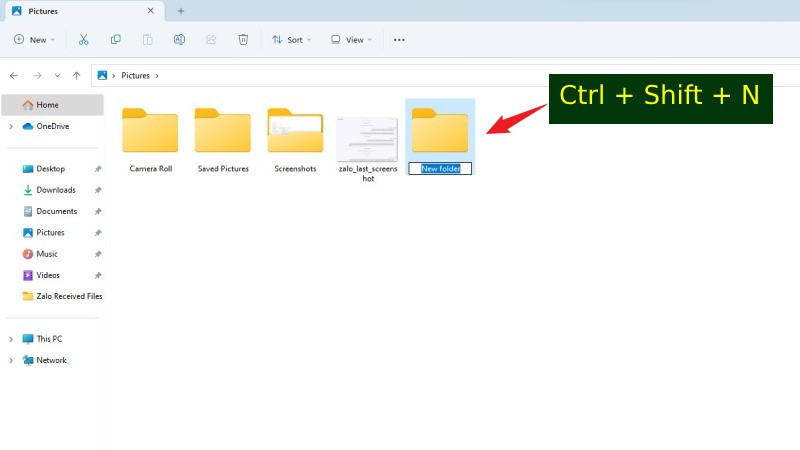
Task: Click Pictures breadcrumb in address bar
Action: coord(135,76)
